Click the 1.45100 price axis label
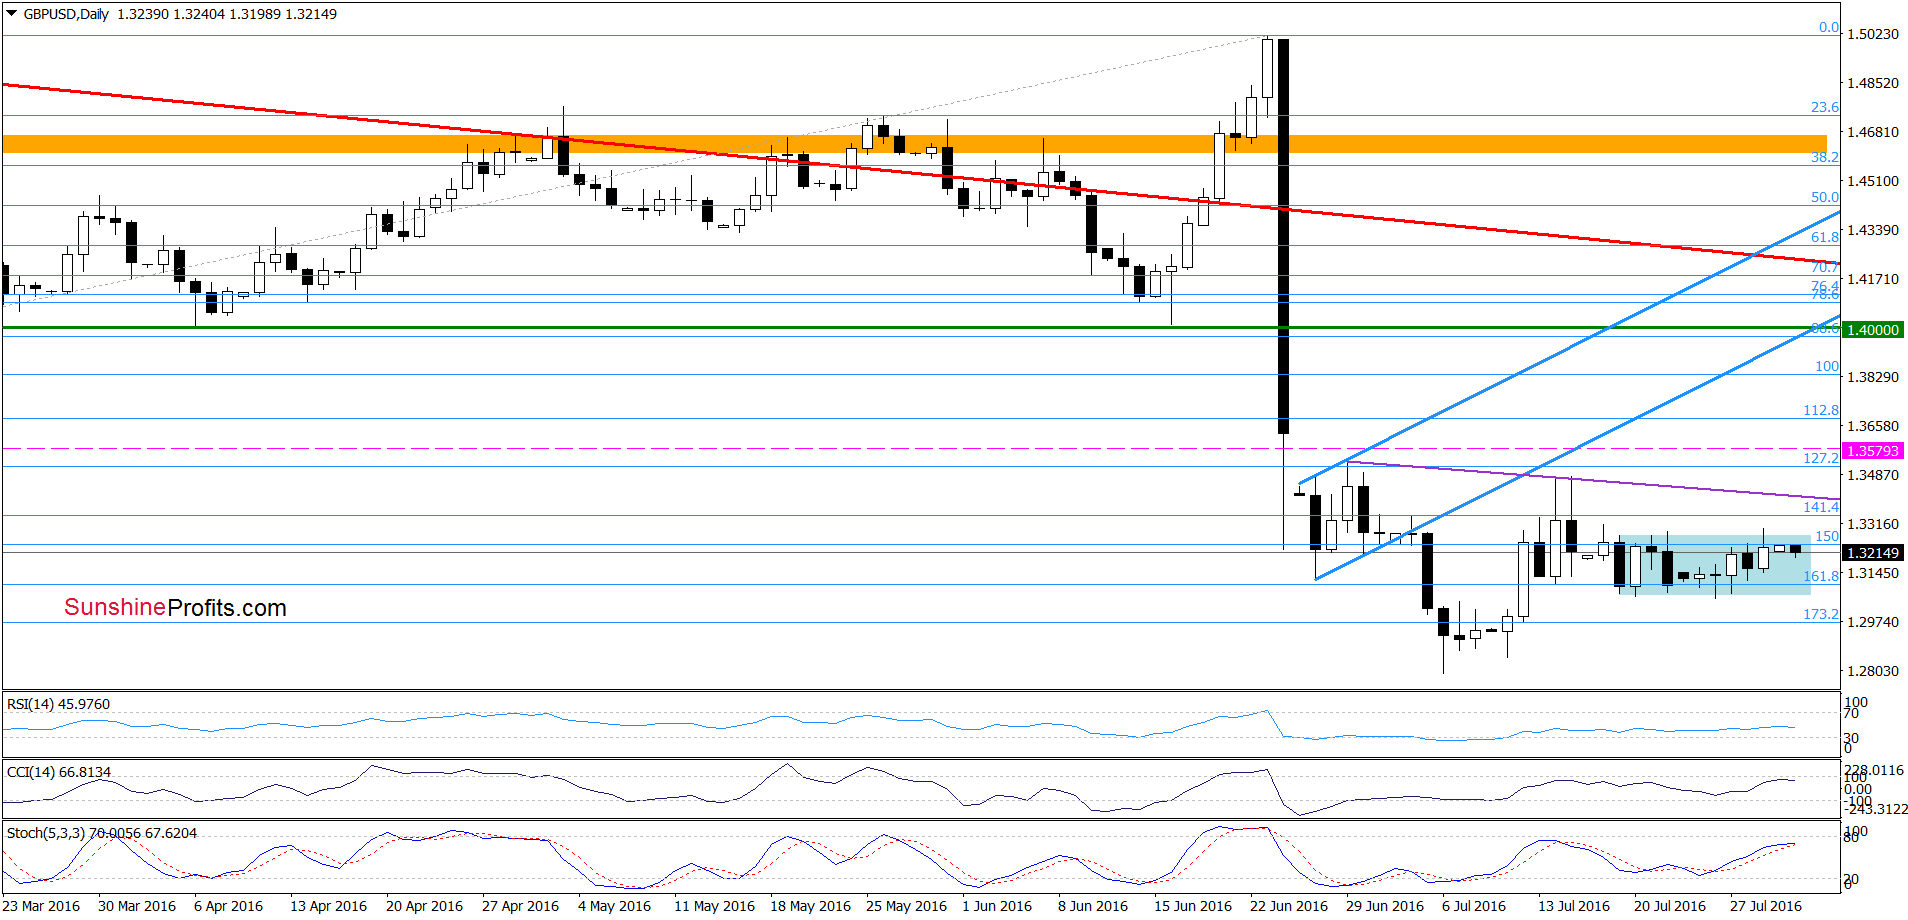 point(1872,181)
